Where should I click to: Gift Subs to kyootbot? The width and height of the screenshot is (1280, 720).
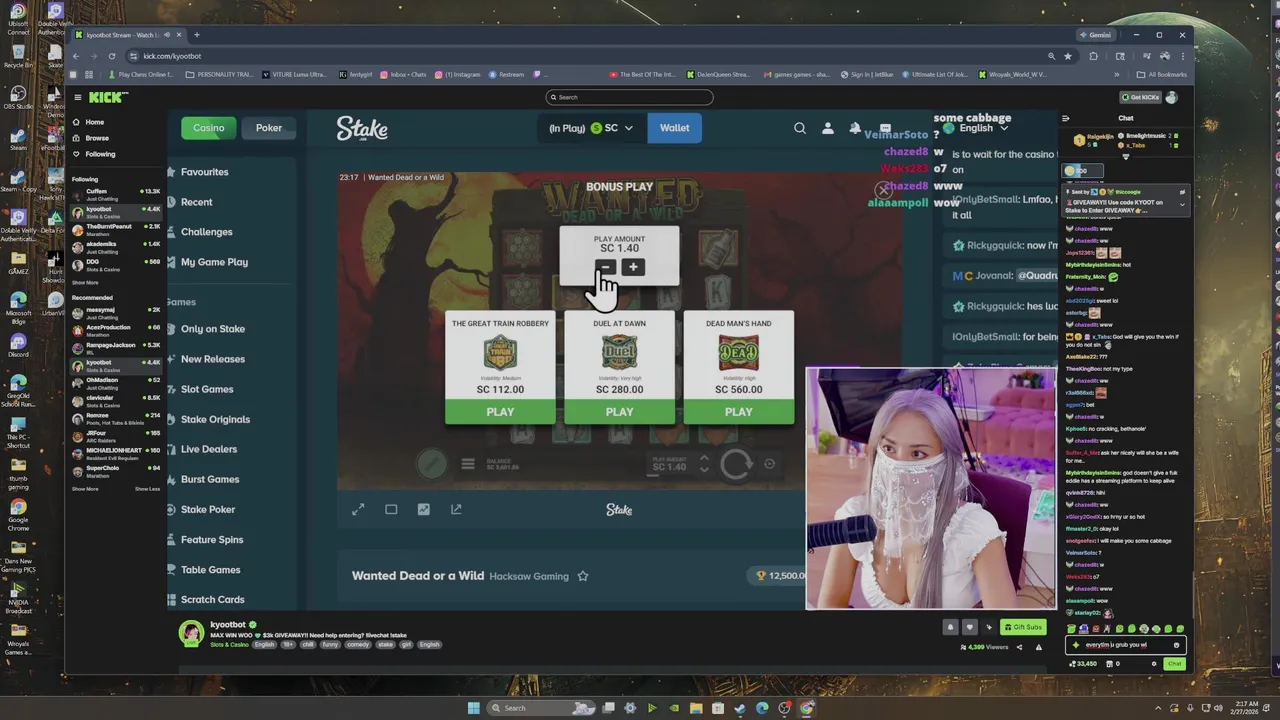coord(1023,627)
